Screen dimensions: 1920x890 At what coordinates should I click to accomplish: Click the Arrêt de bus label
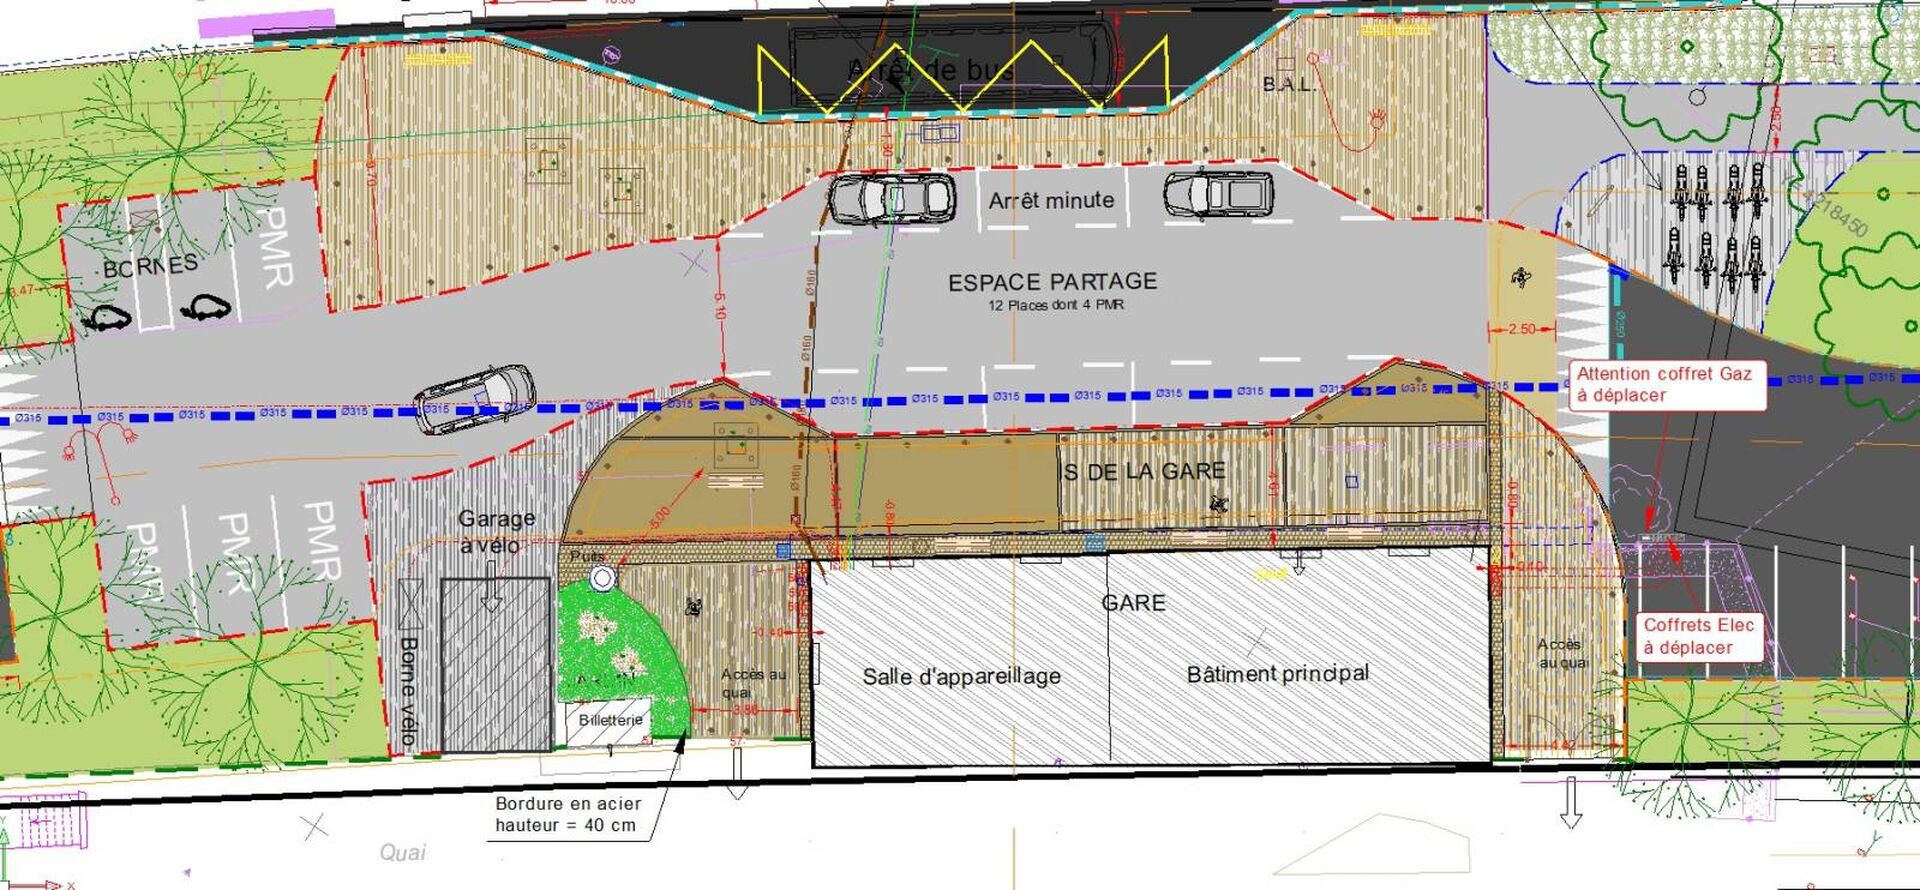point(930,70)
